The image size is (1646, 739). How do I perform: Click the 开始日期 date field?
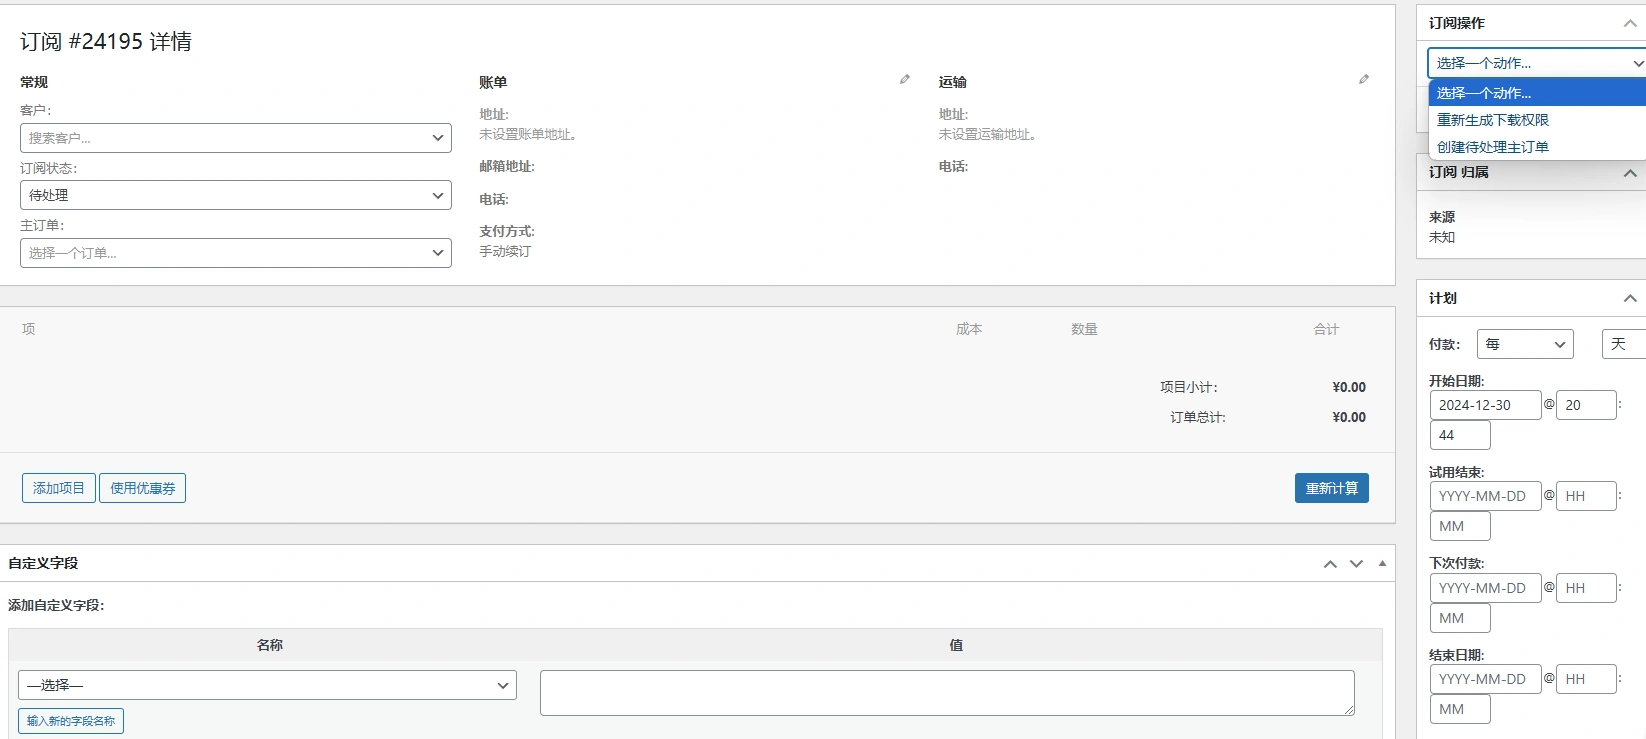coord(1486,405)
